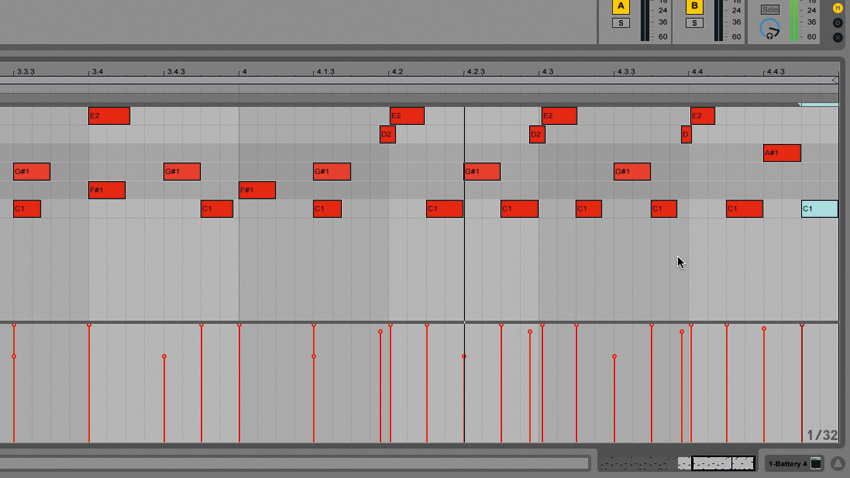Select the E2 note starting at 4.2

click(407, 116)
